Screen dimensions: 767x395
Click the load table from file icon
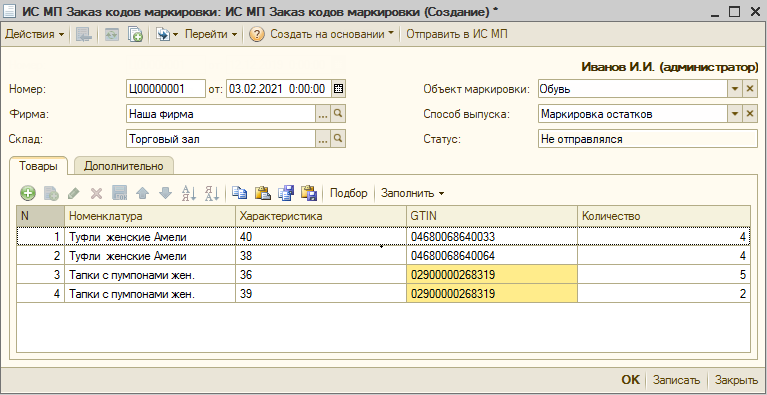tap(309, 193)
